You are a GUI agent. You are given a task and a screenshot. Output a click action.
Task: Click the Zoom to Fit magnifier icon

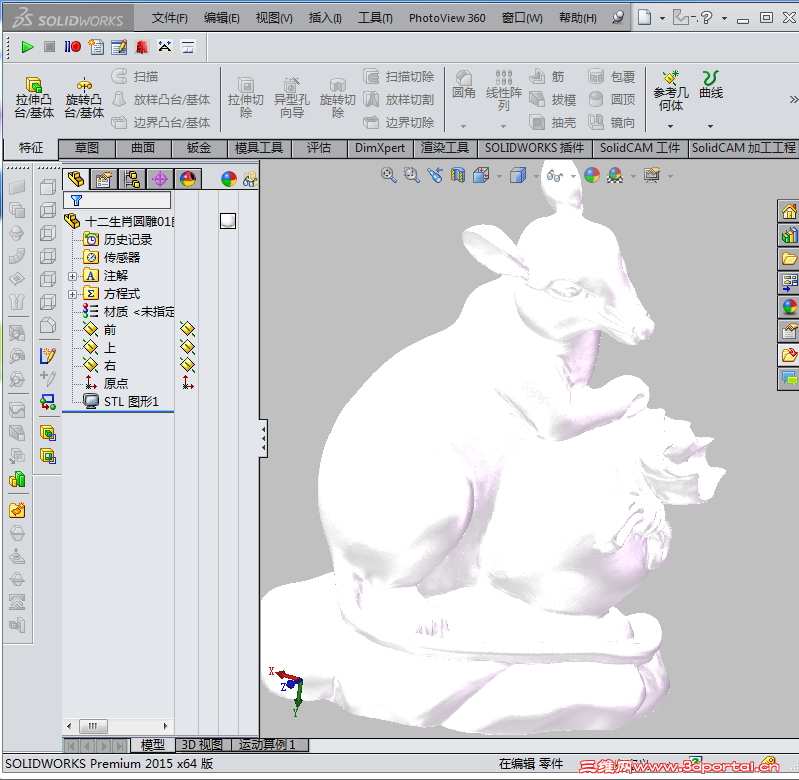[x=388, y=176]
